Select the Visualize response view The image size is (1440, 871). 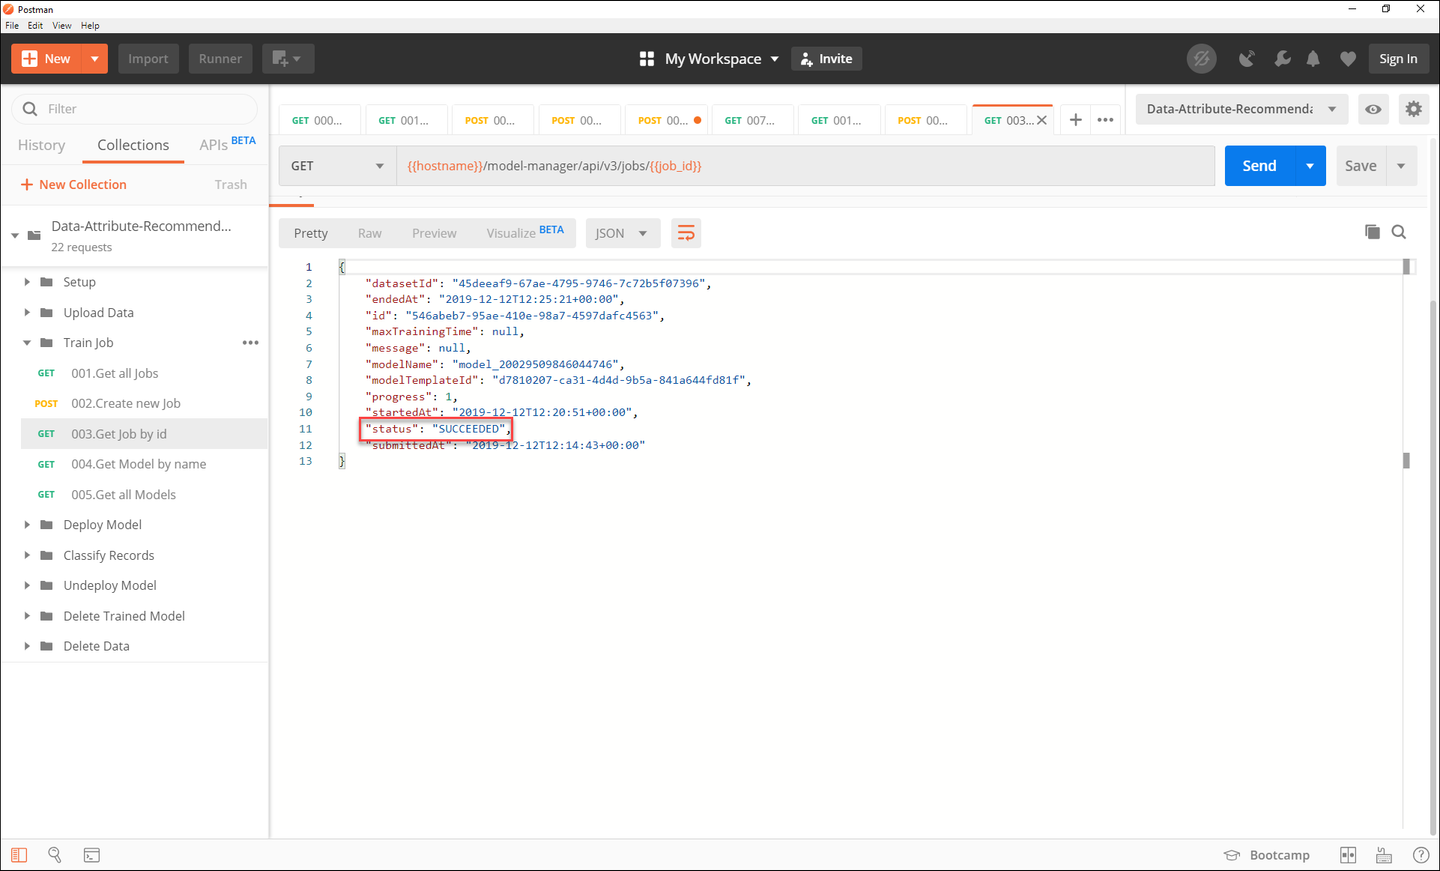pos(525,233)
